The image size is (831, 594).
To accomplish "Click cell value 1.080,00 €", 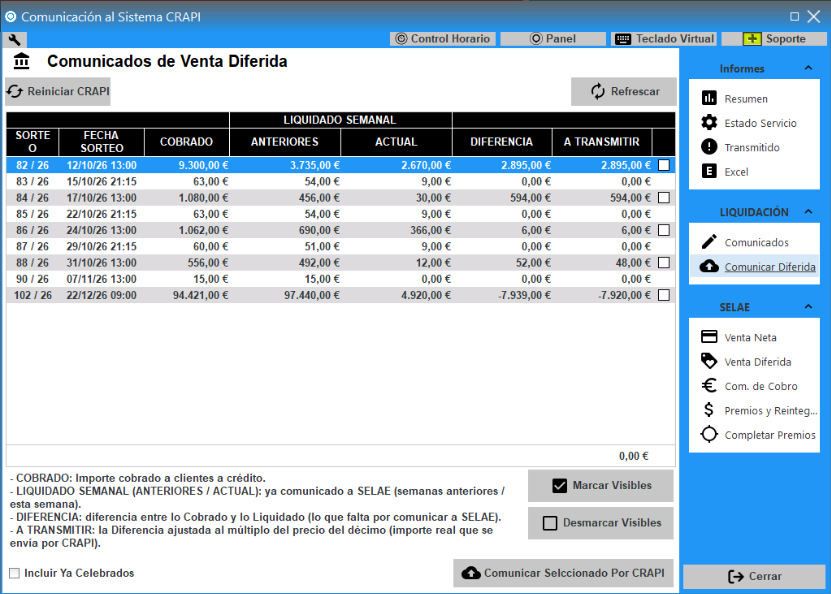I will click(203, 198).
